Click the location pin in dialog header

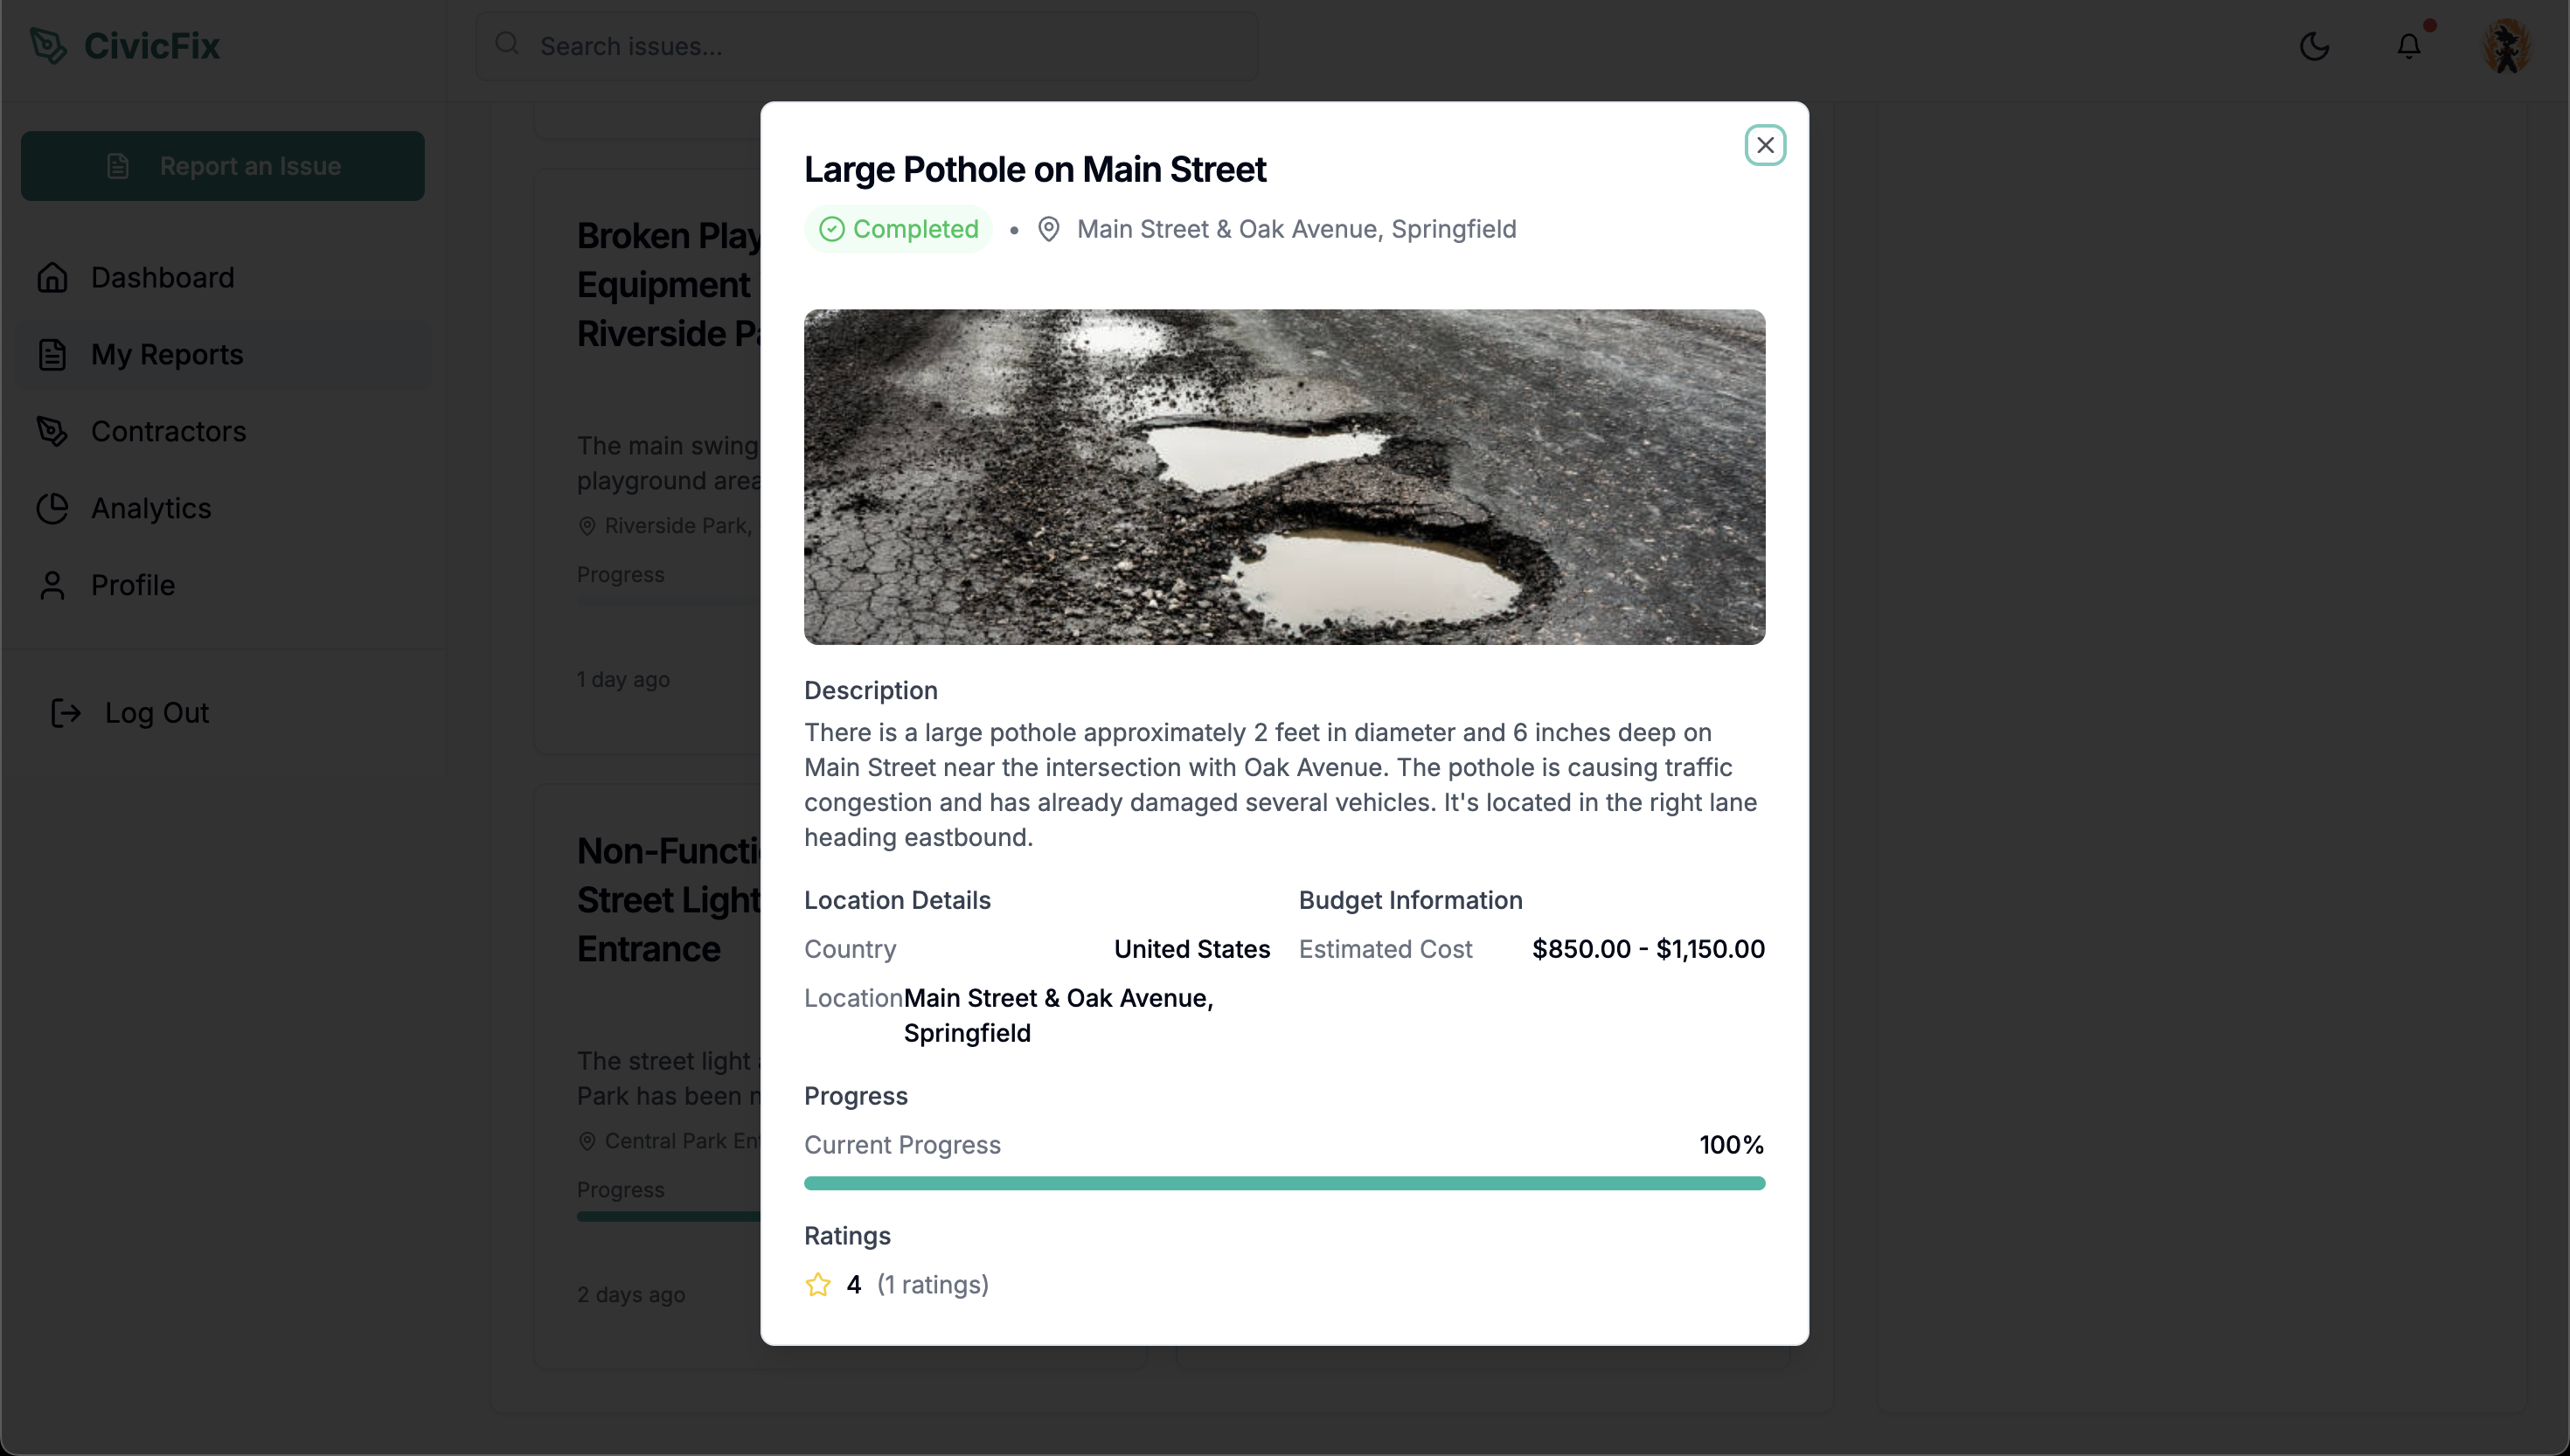click(1048, 229)
